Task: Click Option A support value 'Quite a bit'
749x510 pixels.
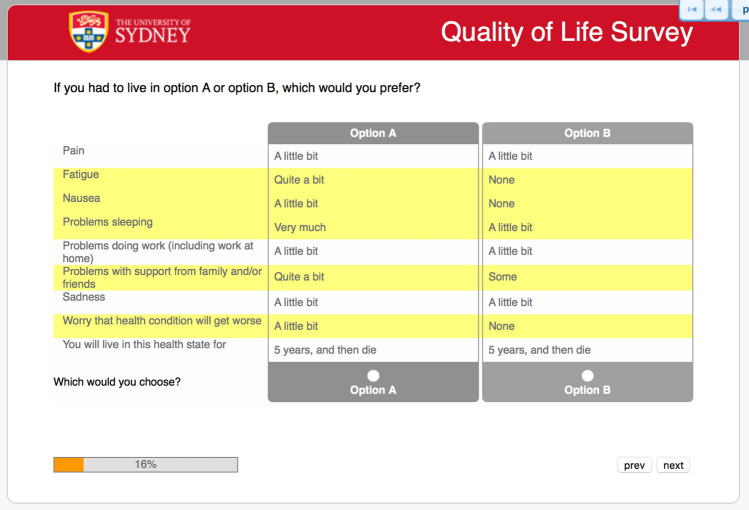Action: pos(299,277)
